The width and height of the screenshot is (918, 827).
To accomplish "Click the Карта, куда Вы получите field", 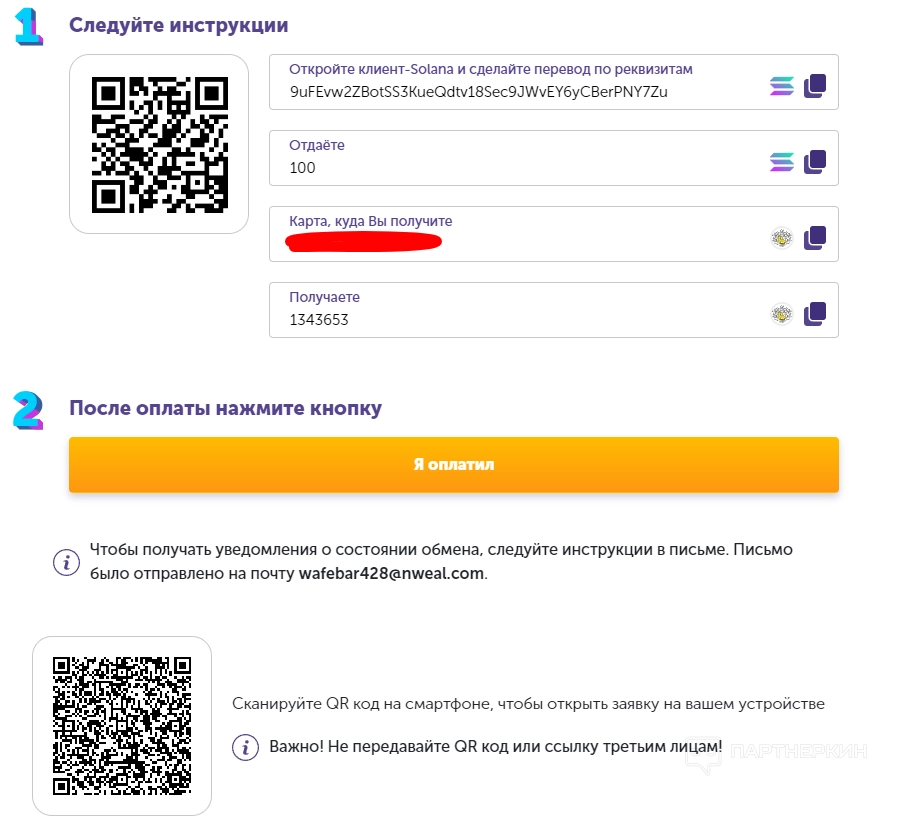I will point(520,240).
